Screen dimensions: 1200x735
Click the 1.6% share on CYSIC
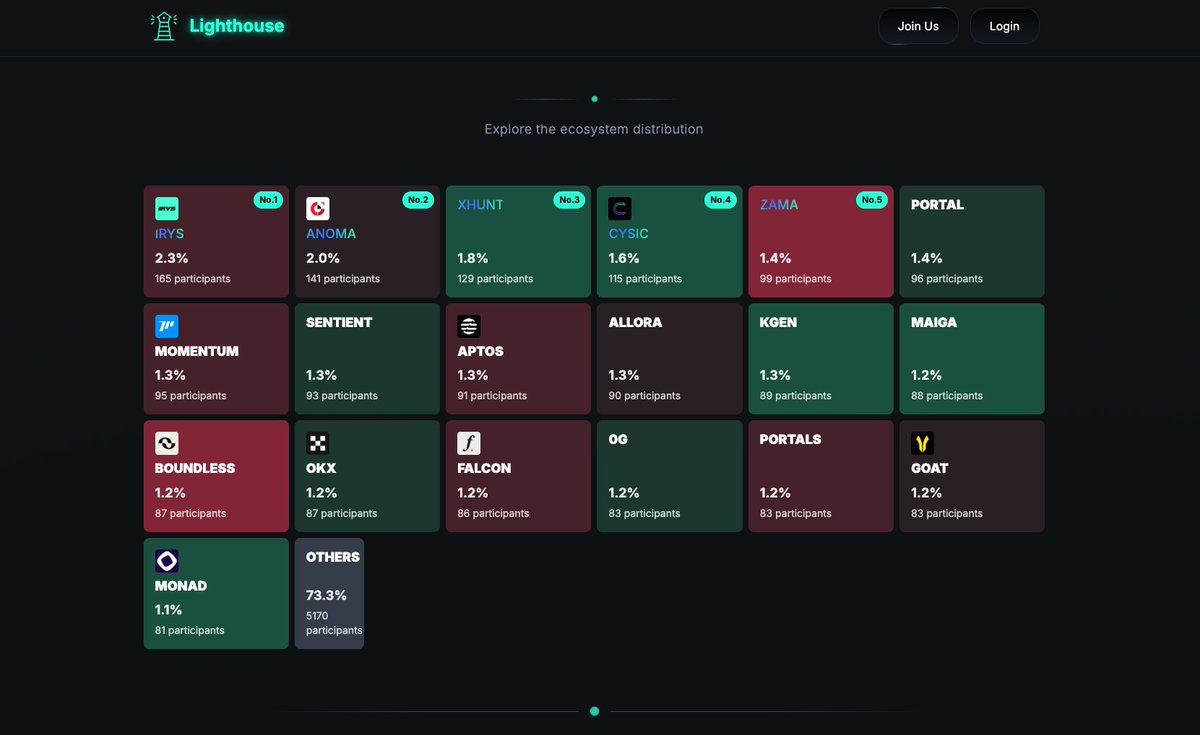click(x=624, y=258)
